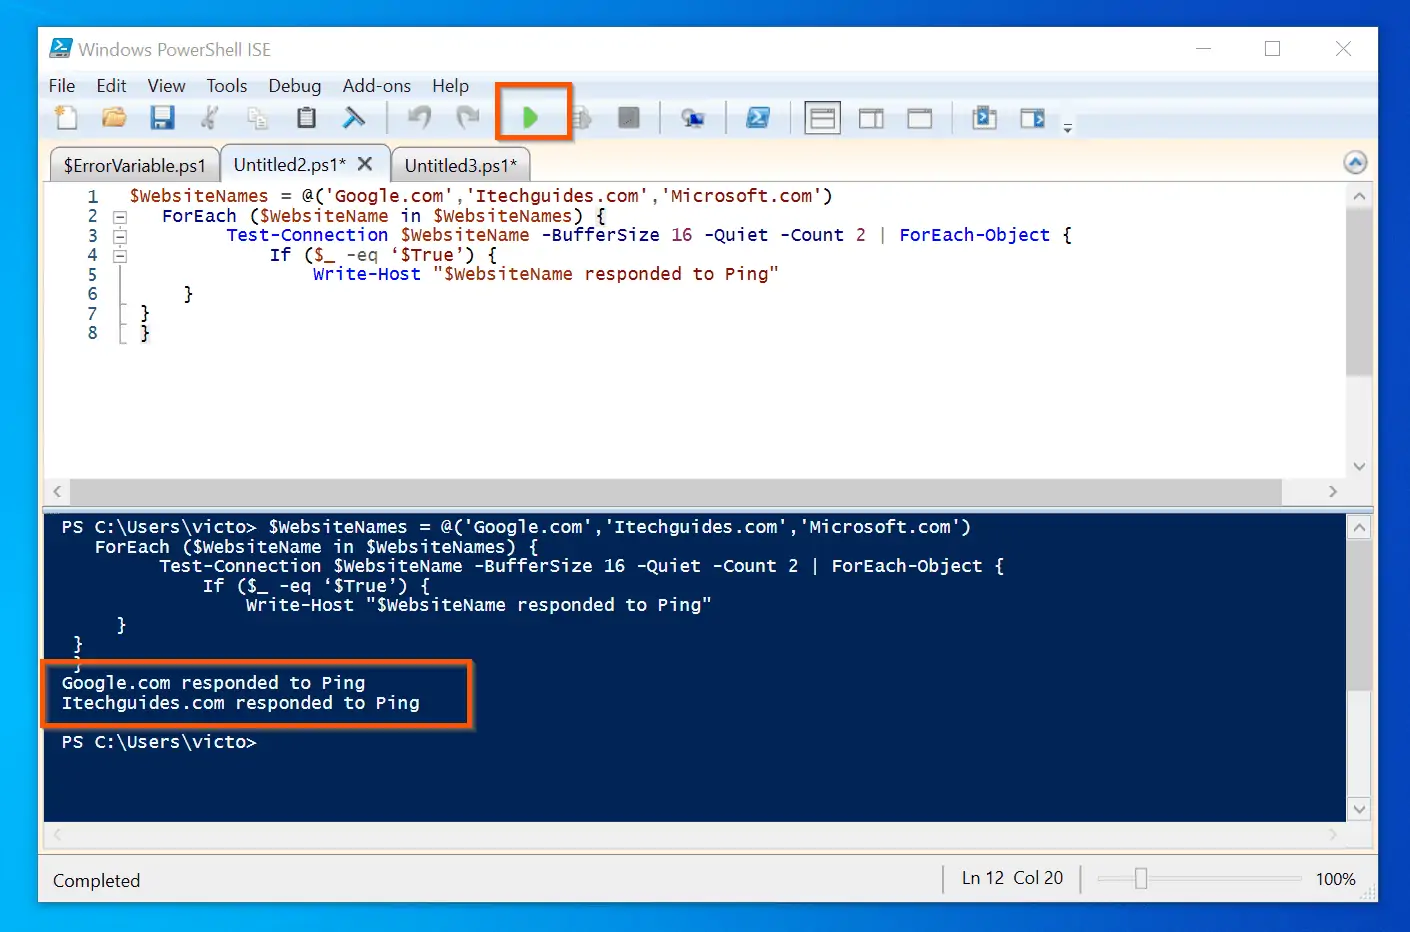Click script pane vertical scrollbar up arrow
The image size is (1410, 932).
coord(1359,196)
